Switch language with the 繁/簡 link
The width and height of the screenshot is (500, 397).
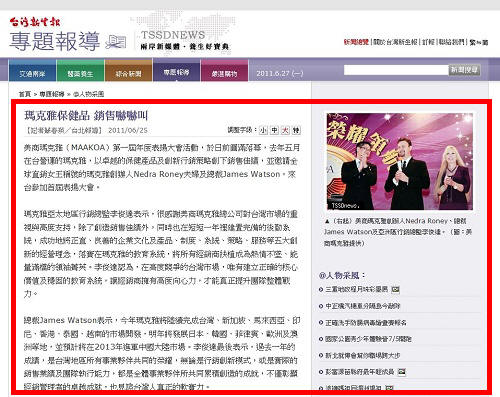pyautogui.click(x=479, y=42)
